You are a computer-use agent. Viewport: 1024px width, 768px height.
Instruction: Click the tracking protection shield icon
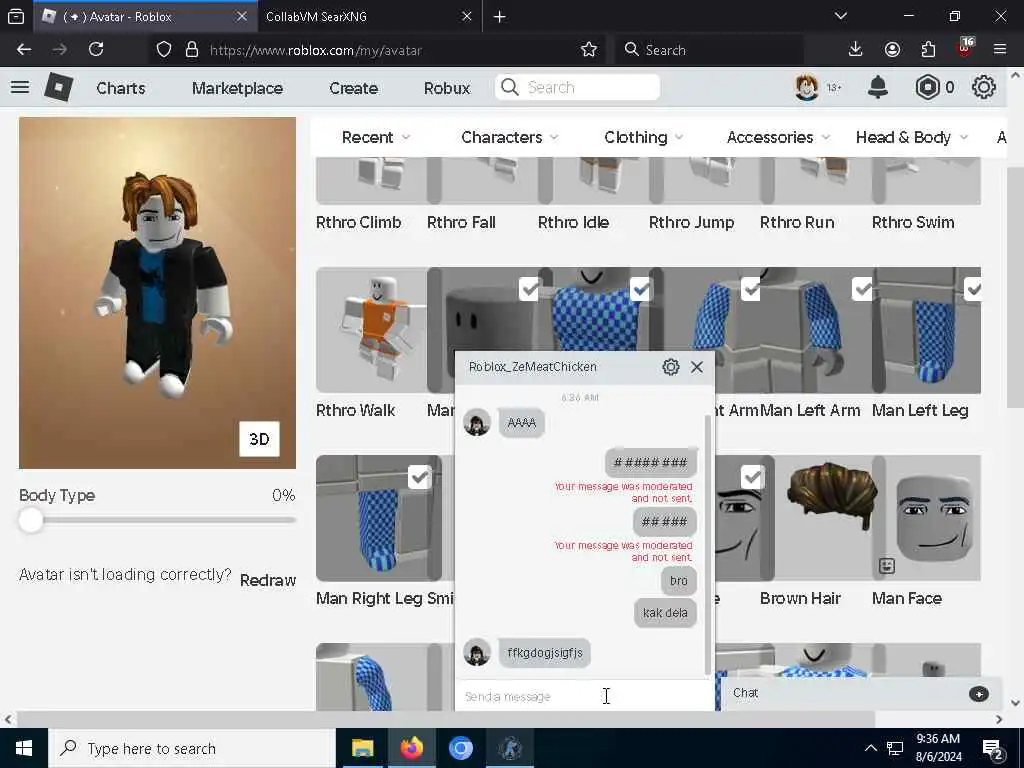[164, 50]
